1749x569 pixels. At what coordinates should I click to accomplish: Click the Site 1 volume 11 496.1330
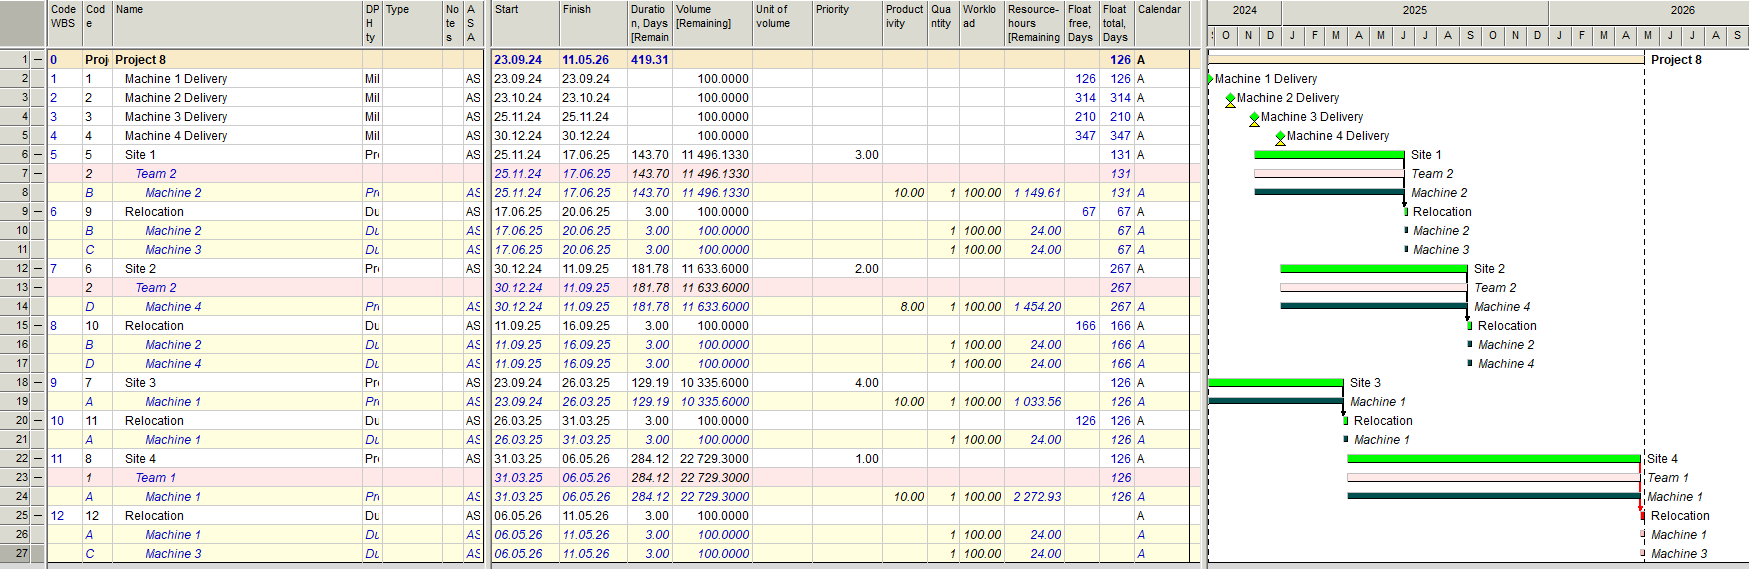715,155
